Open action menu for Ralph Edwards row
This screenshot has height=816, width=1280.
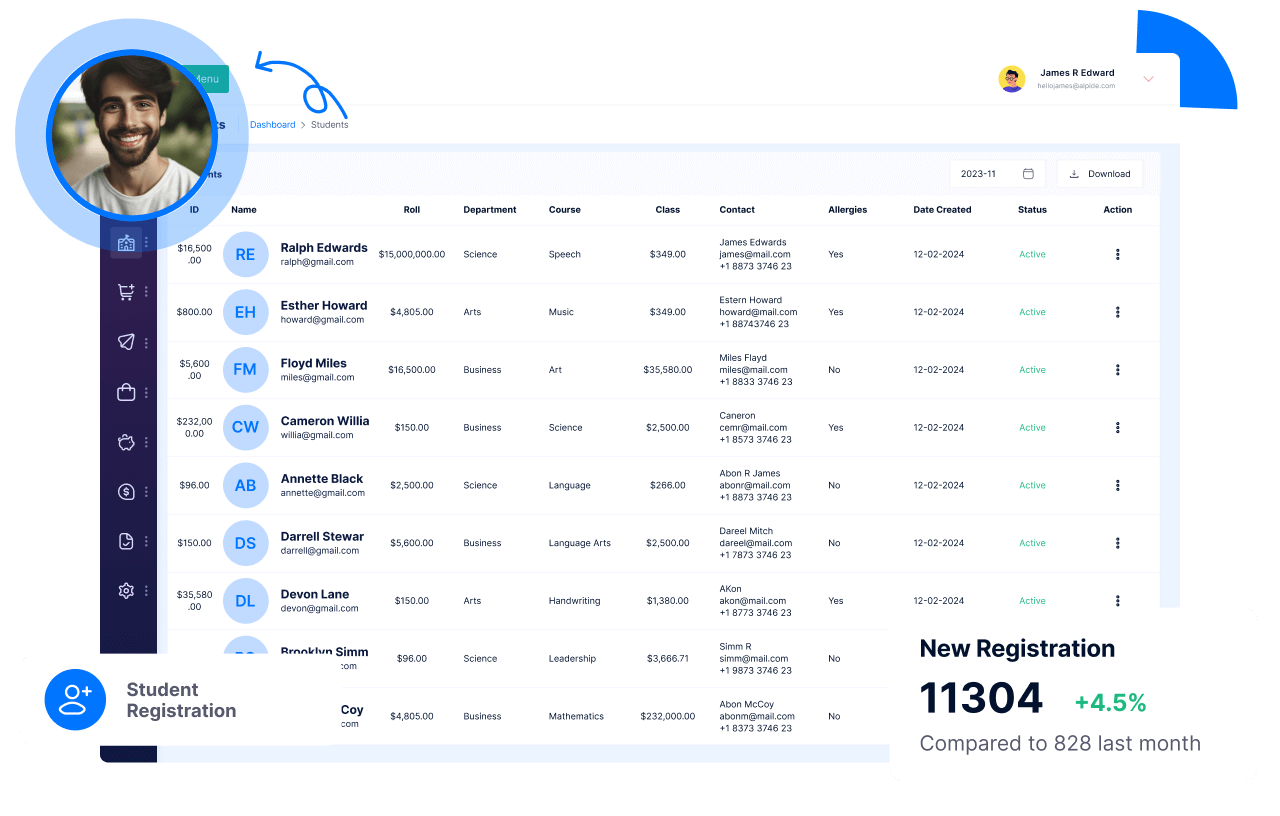[1117, 254]
